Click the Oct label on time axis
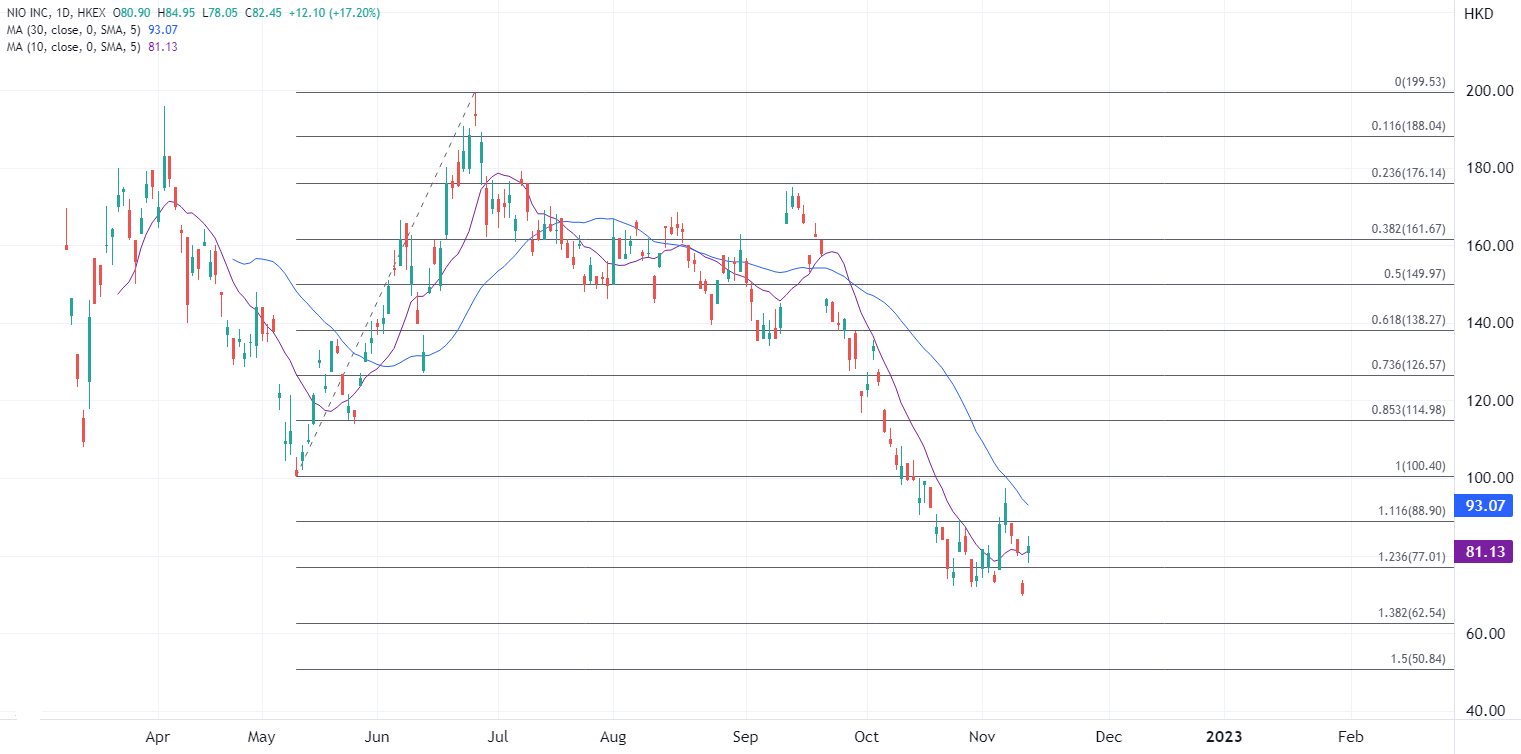This screenshot has width=1521, height=754. coord(867,737)
